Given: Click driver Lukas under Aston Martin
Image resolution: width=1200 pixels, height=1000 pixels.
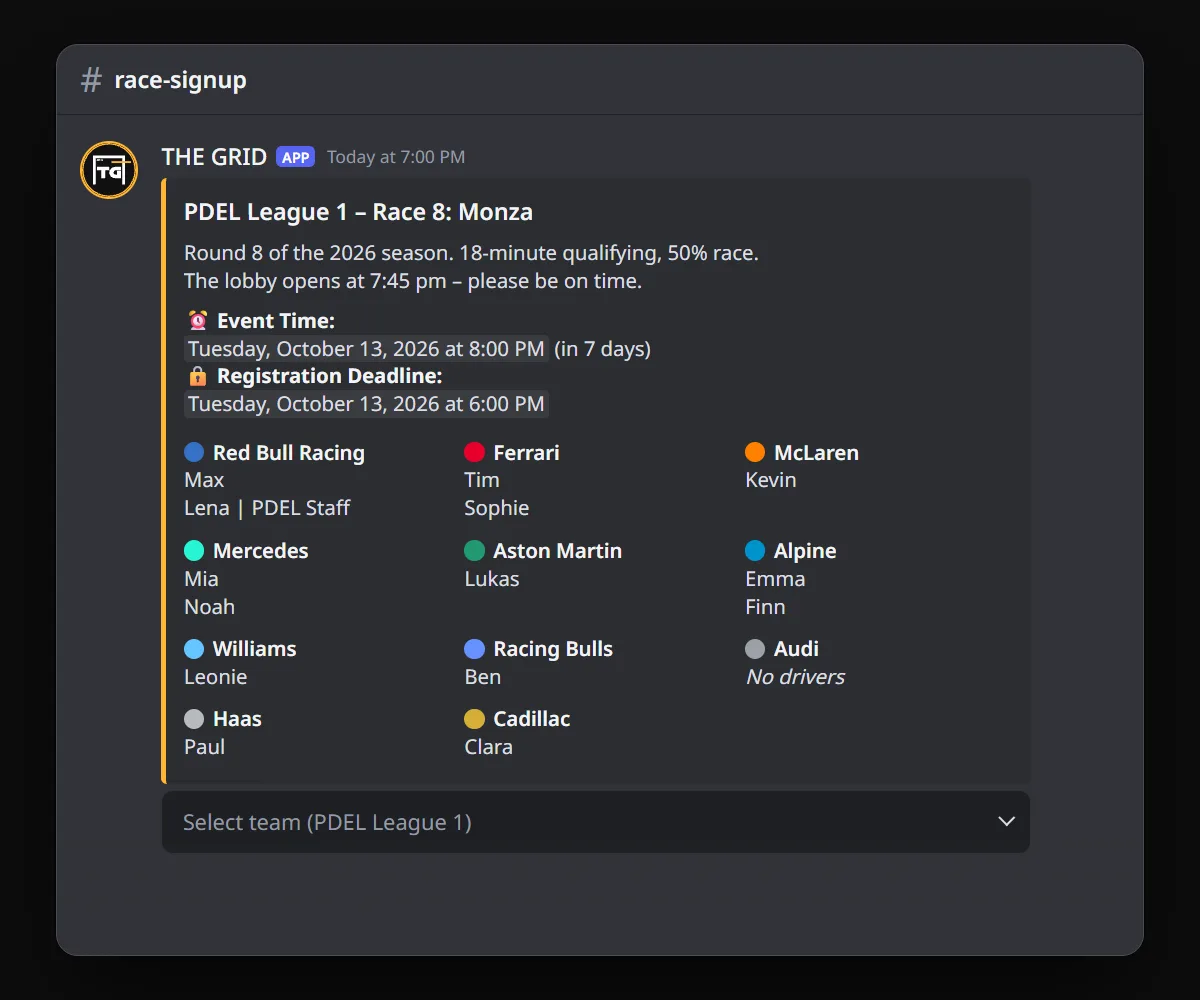Looking at the screenshot, I should click(492, 579).
